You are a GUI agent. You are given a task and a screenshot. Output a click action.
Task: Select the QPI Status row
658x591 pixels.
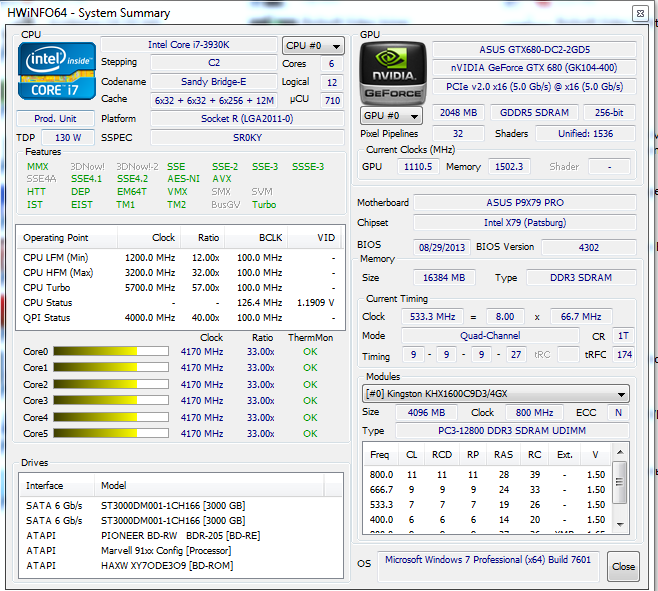[x=180, y=318]
